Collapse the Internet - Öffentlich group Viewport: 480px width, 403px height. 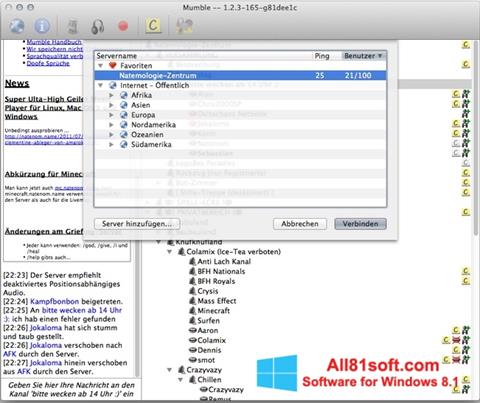pos(100,85)
